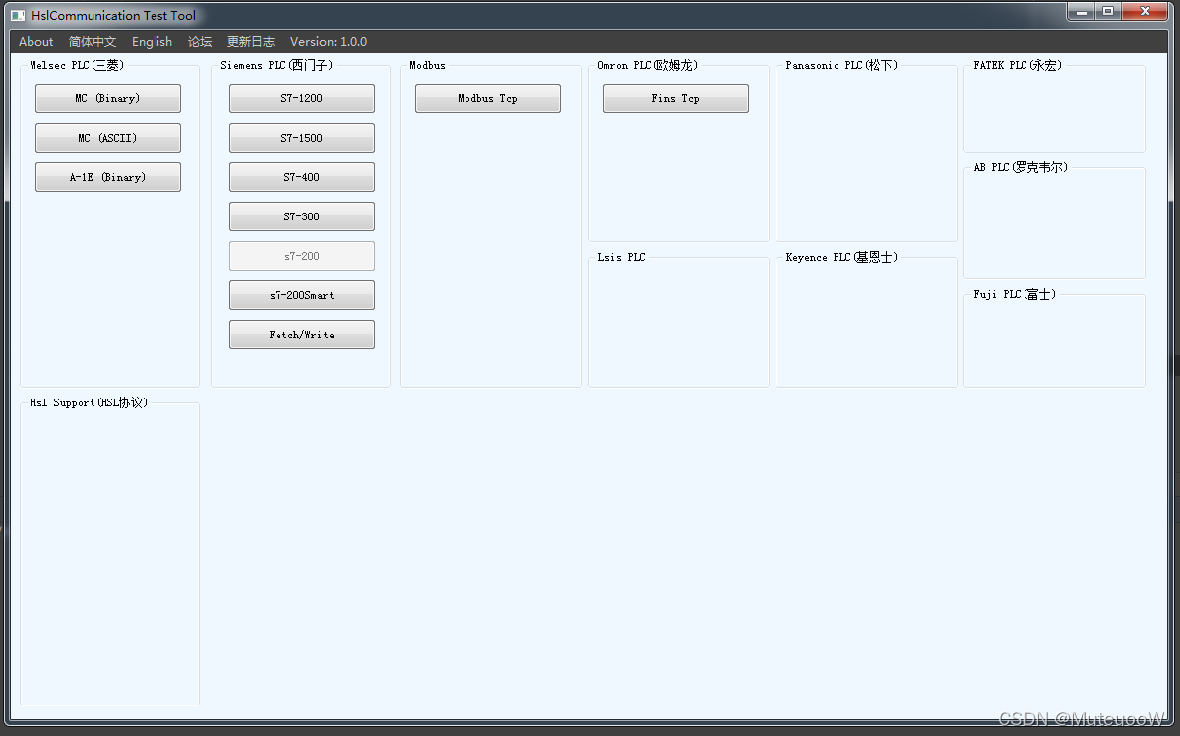The height and width of the screenshot is (736, 1180).
Task: Click the FATEK PLC (永宏) group label
Action: tap(1017, 65)
